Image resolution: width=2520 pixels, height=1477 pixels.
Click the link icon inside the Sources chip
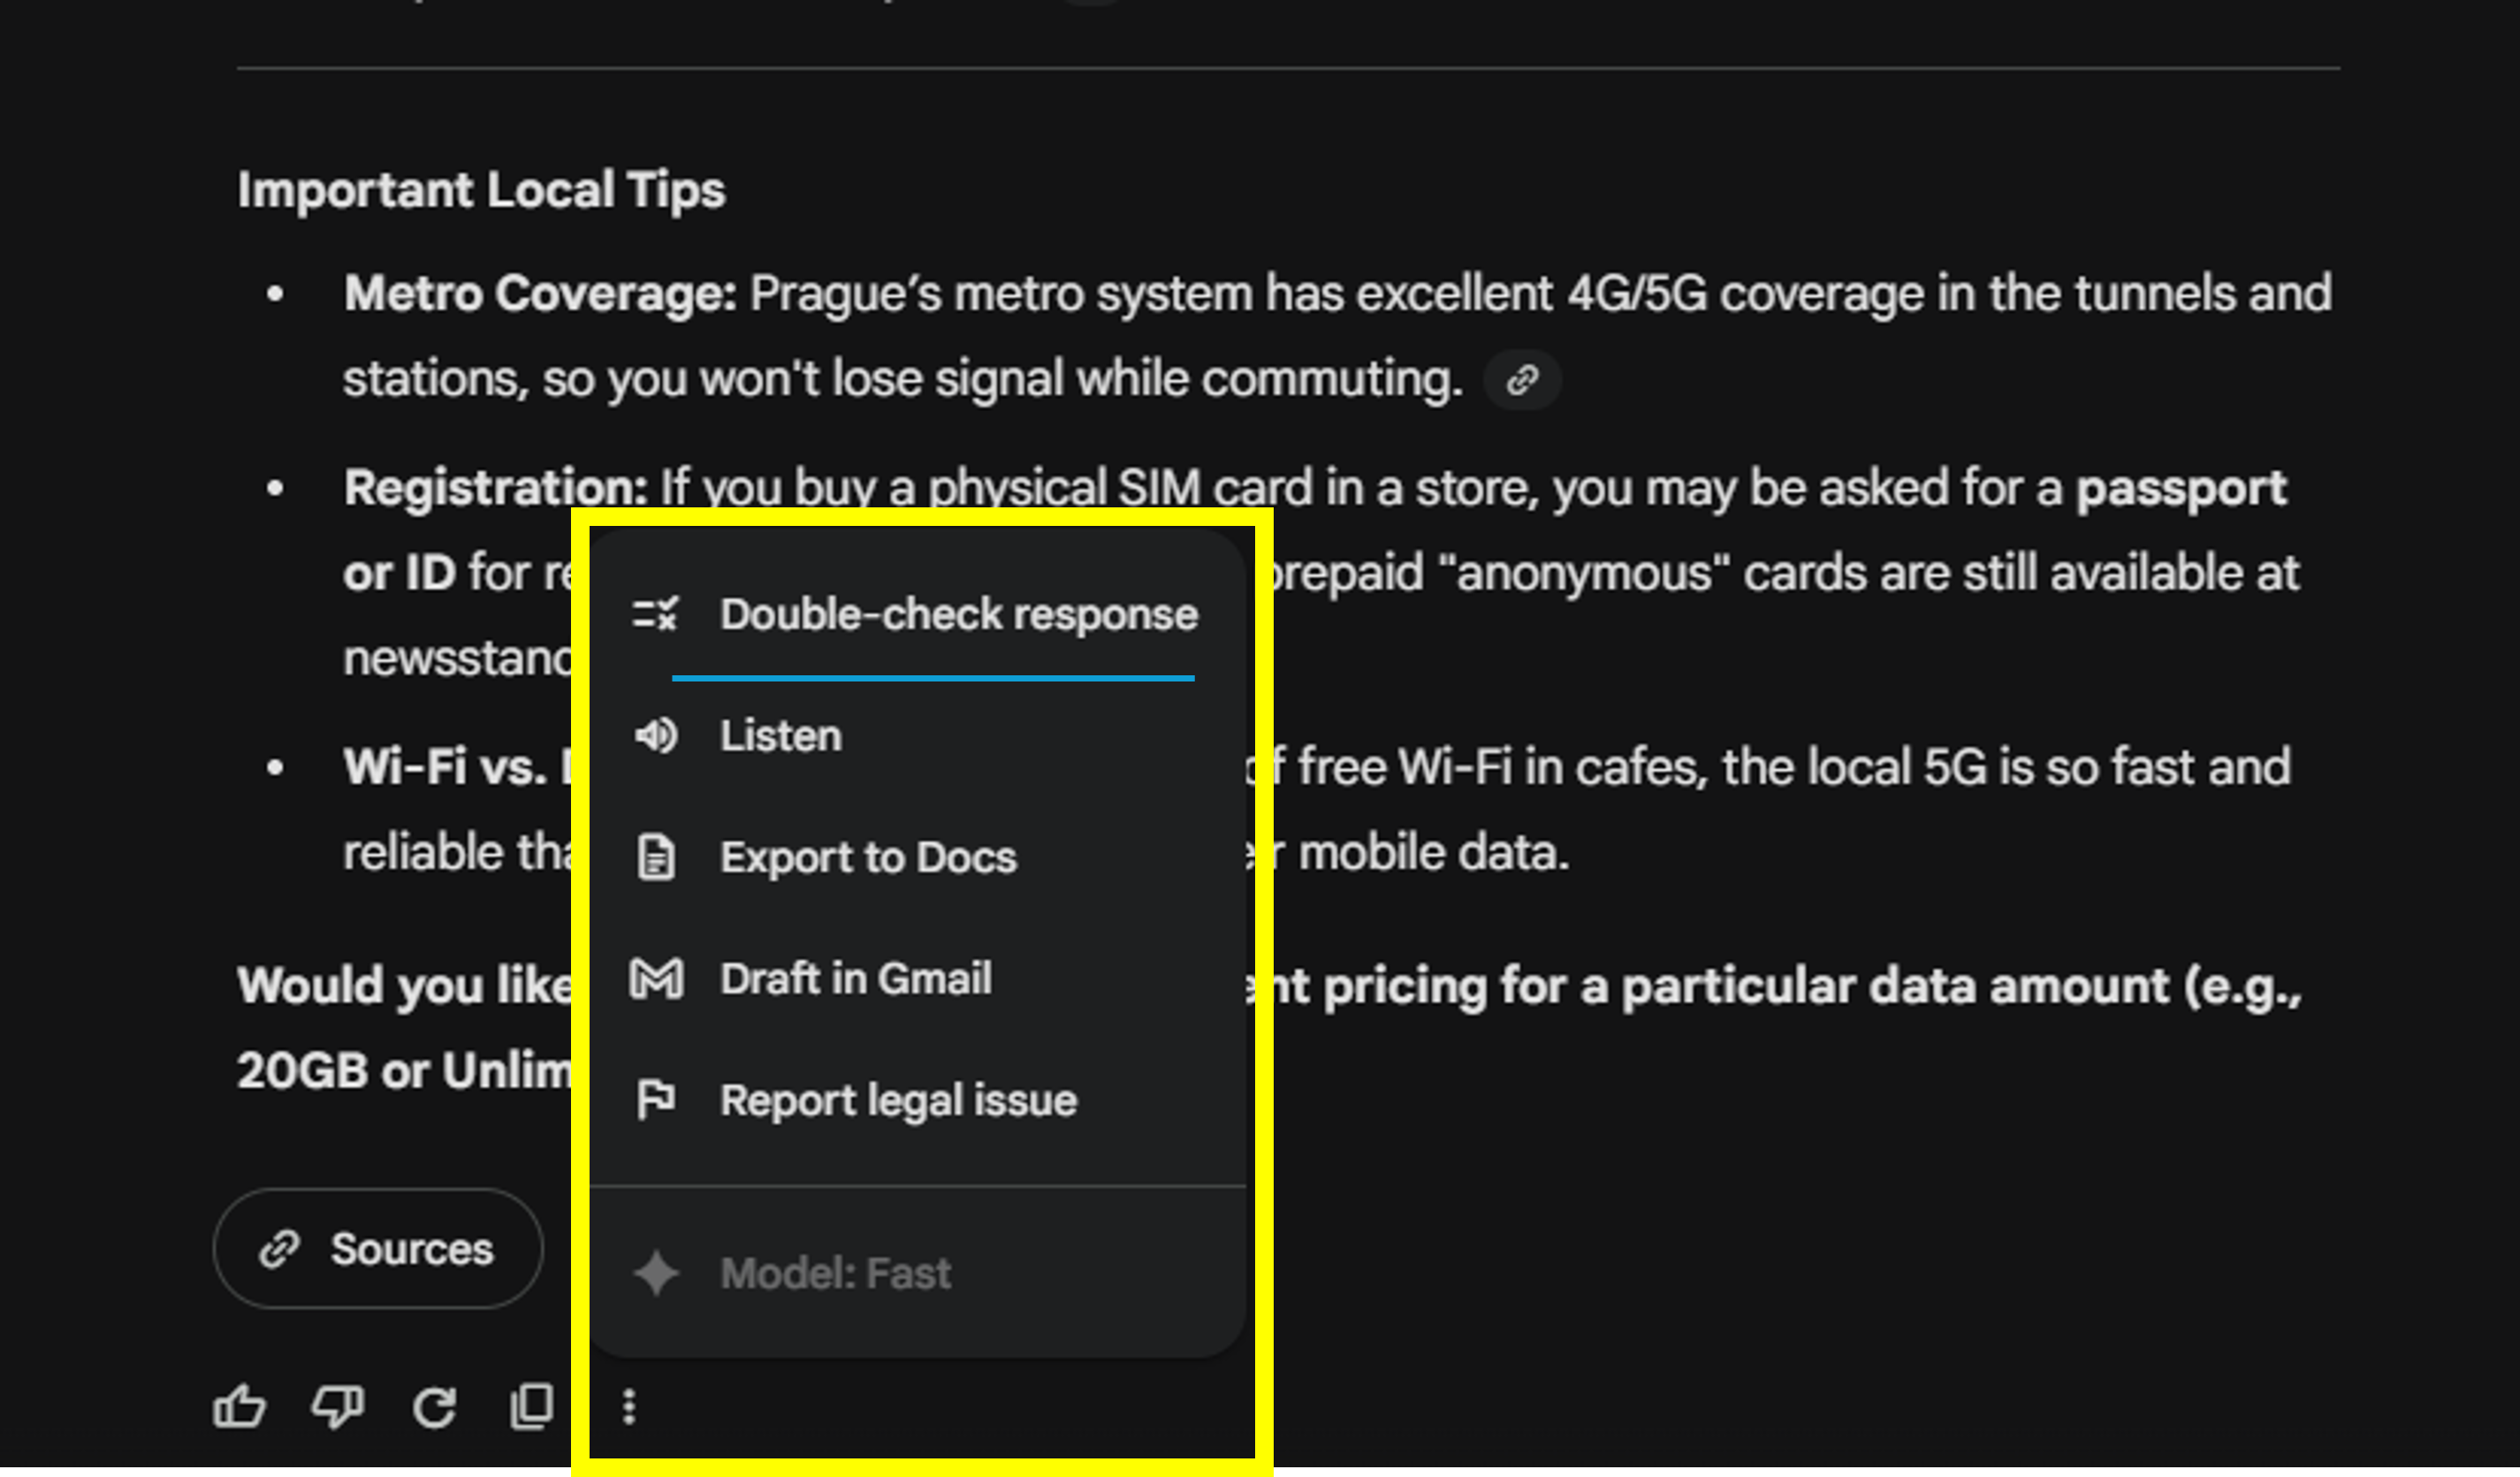click(278, 1249)
